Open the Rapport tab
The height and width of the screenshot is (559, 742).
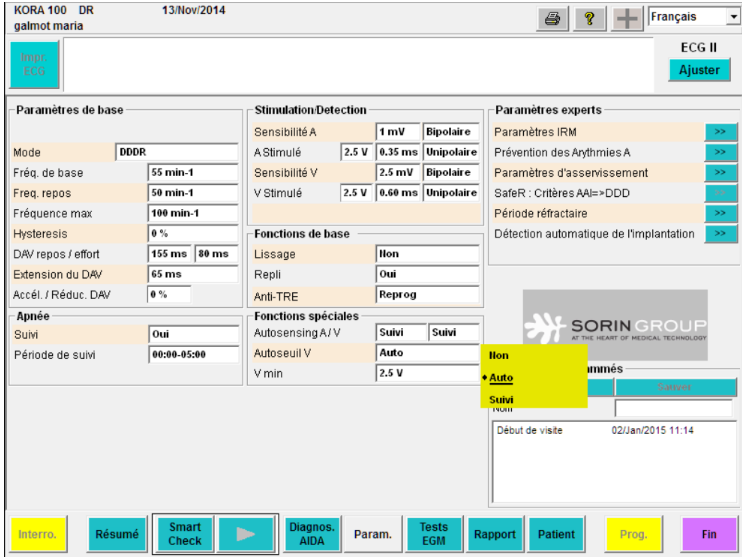495,534
